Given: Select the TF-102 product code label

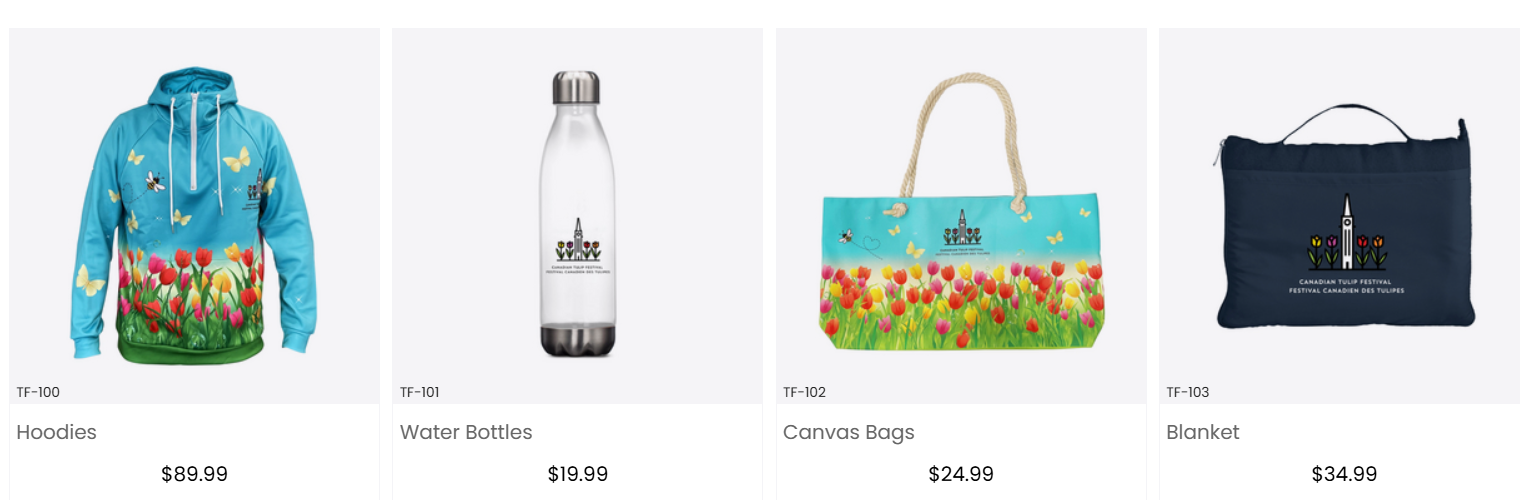Looking at the screenshot, I should (805, 392).
